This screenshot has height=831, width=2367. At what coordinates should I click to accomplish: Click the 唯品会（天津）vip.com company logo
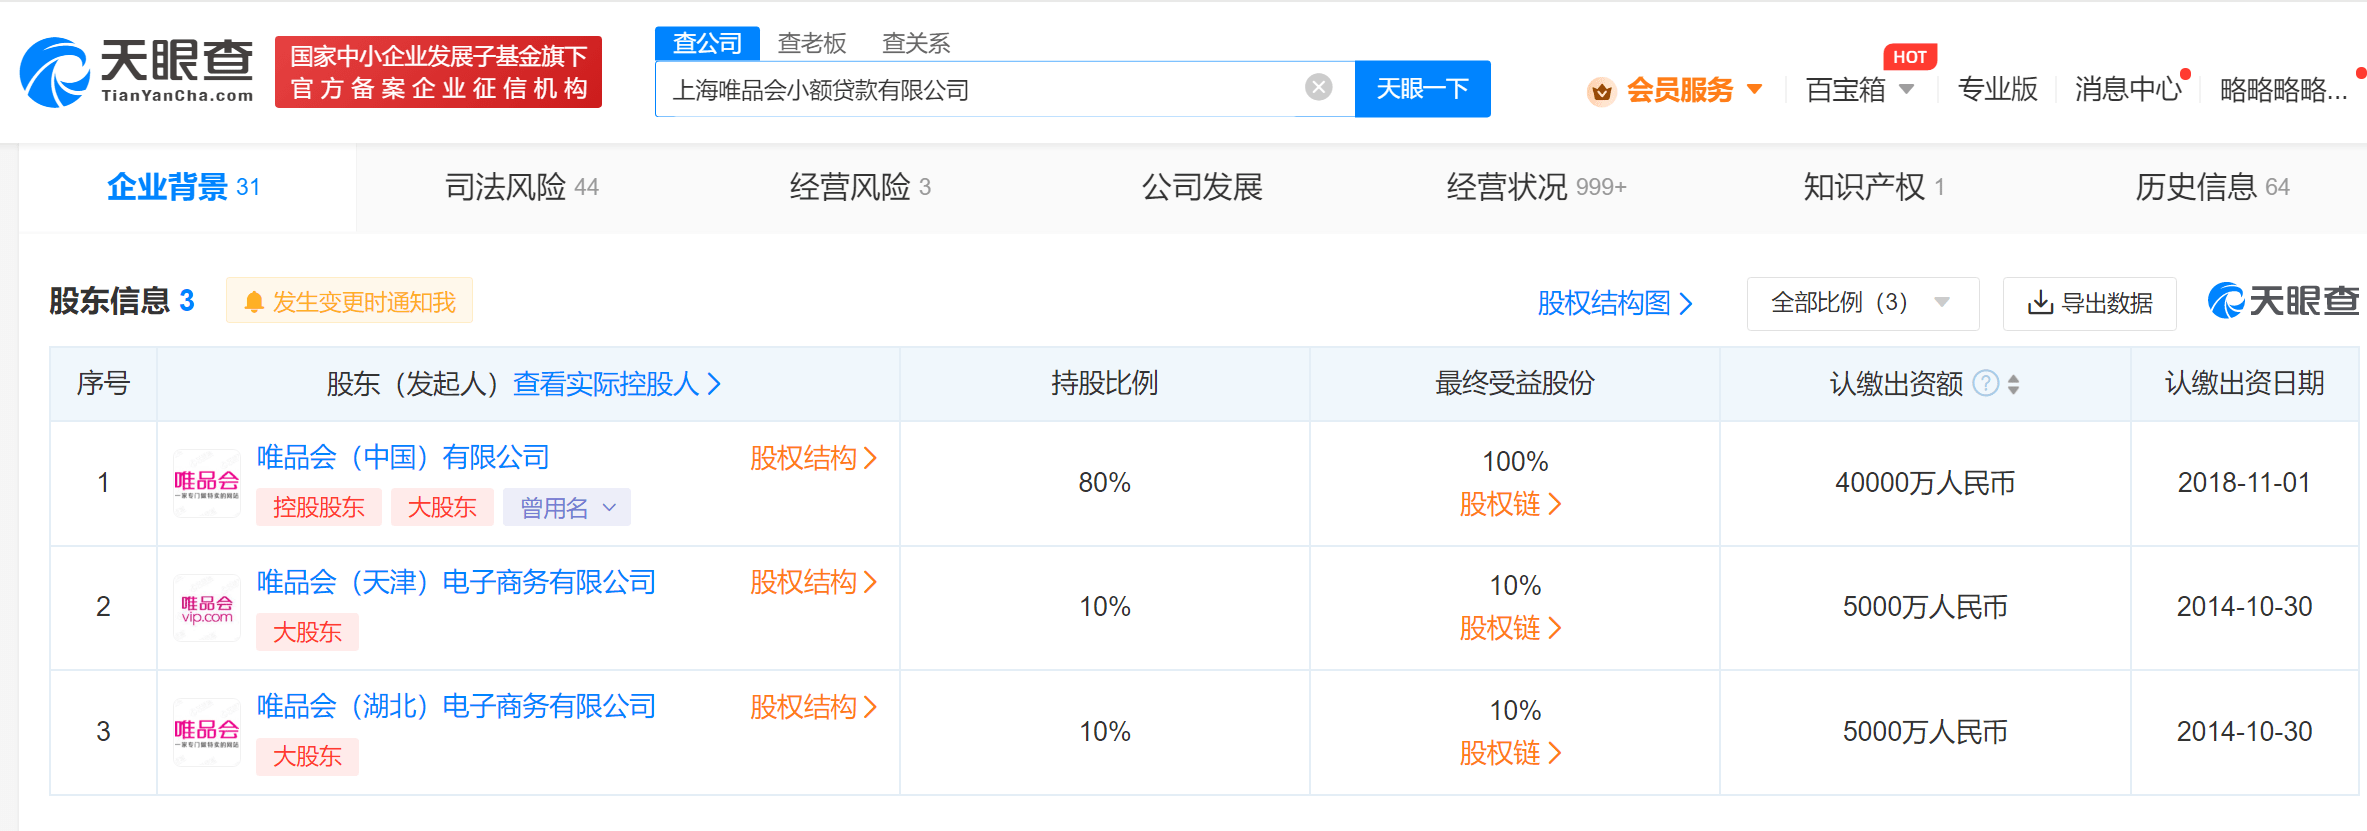[x=207, y=608]
